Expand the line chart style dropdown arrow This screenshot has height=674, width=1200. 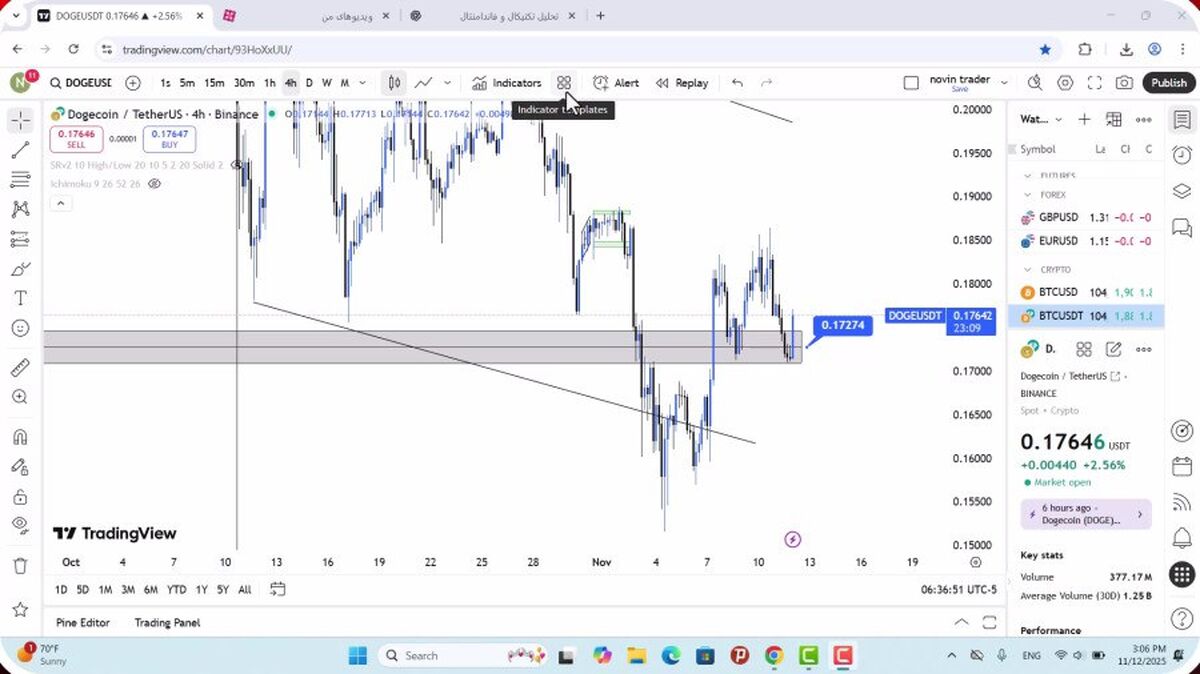tap(447, 83)
